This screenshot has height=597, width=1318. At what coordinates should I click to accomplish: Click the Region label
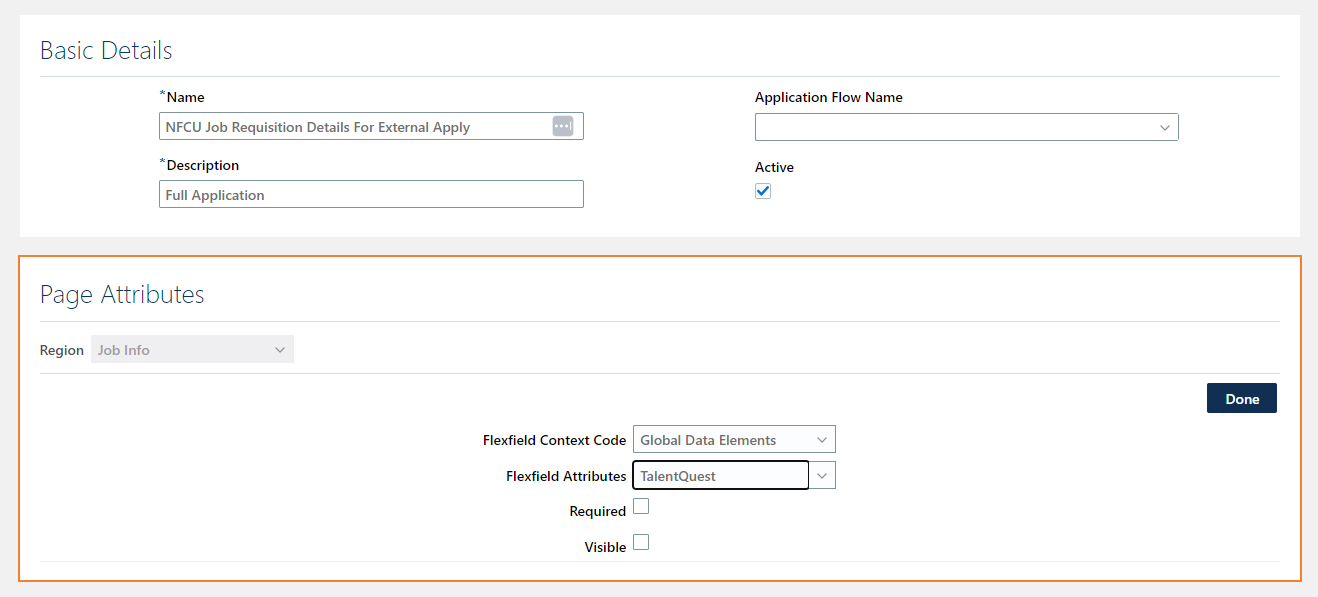pos(61,349)
